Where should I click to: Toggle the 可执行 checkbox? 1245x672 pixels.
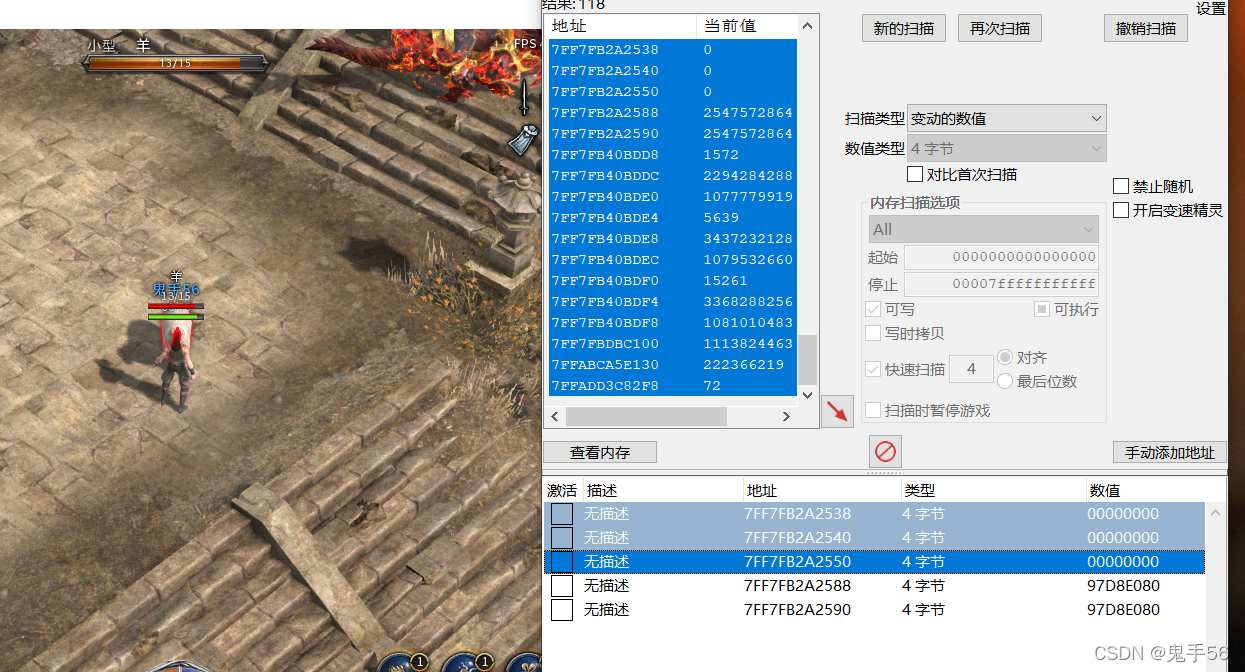point(1041,309)
